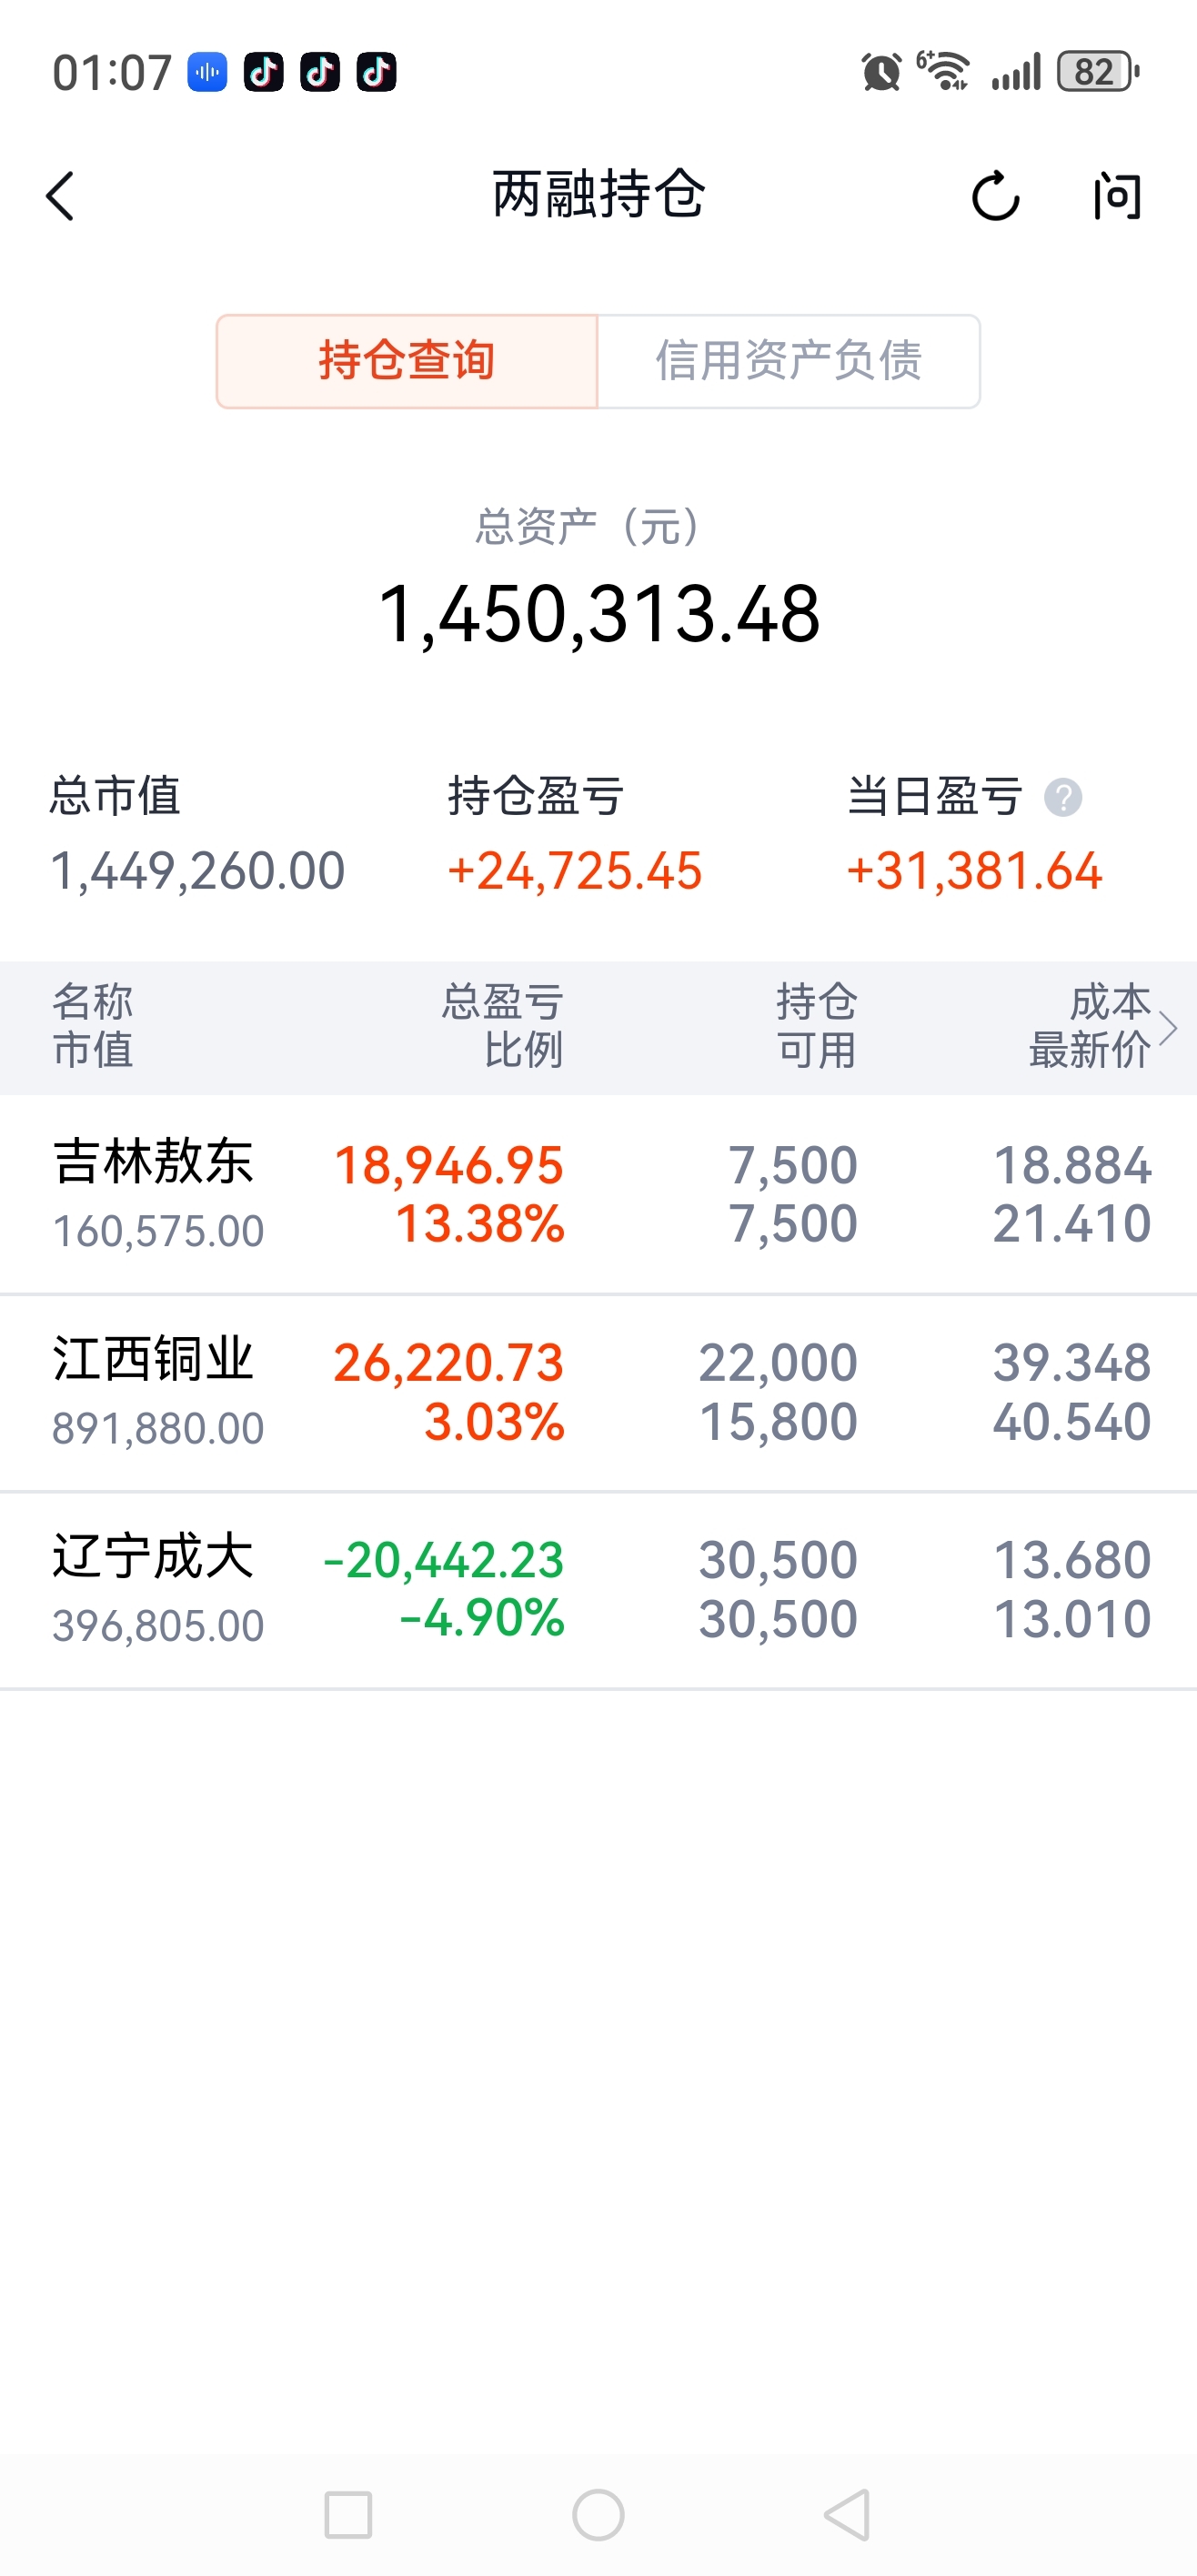Open 江西铜业 holding row

click(598, 1392)
